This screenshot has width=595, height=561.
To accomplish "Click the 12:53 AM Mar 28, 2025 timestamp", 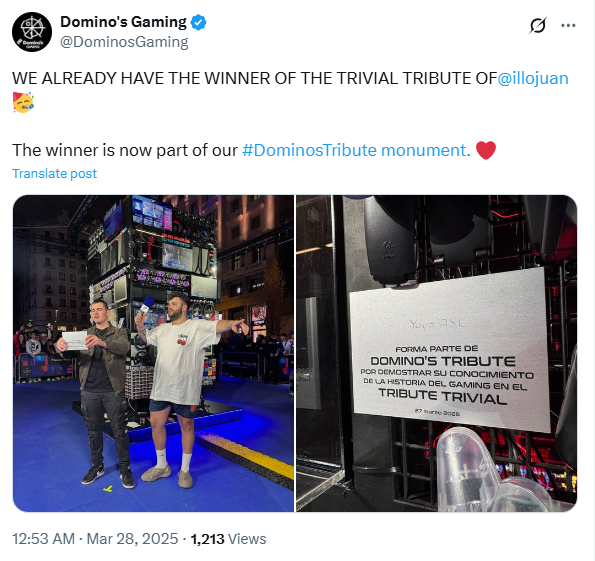I will (95, 539).
